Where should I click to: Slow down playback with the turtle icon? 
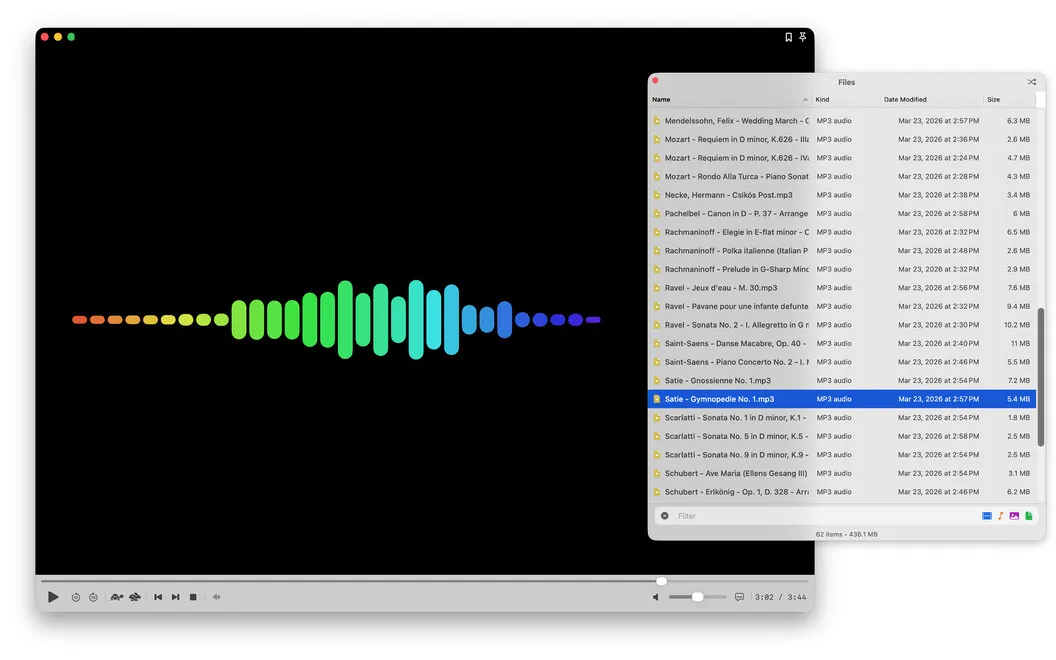point(117,597)
